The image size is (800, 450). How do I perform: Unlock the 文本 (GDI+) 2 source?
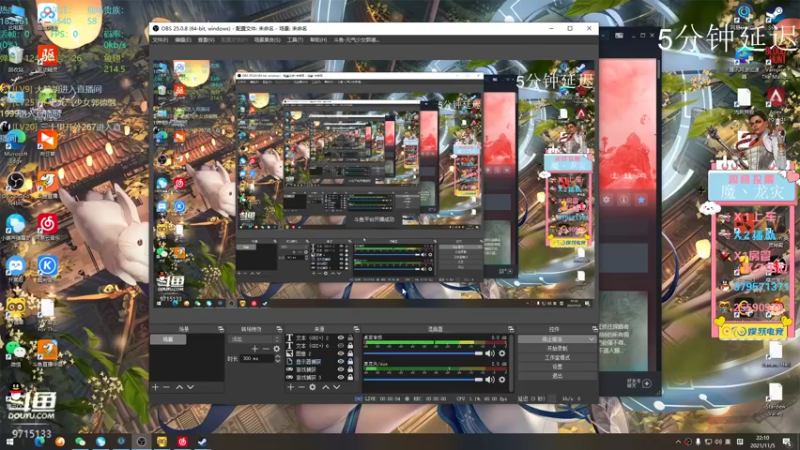coord(350,338)
